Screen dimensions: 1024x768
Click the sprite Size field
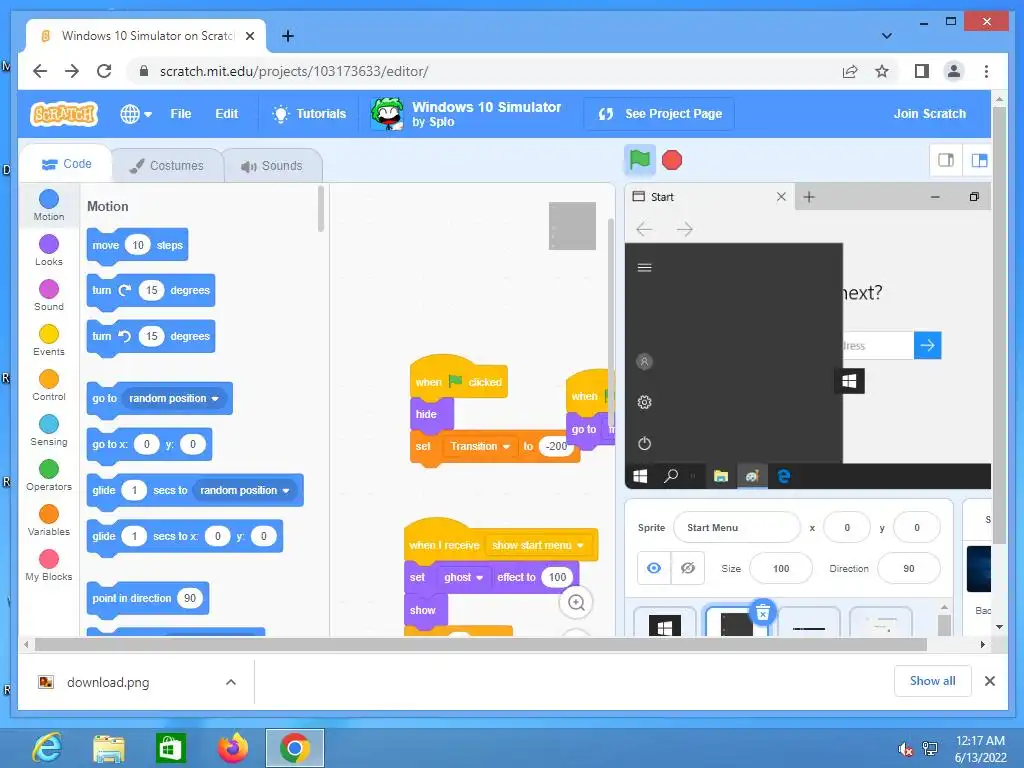781,568
